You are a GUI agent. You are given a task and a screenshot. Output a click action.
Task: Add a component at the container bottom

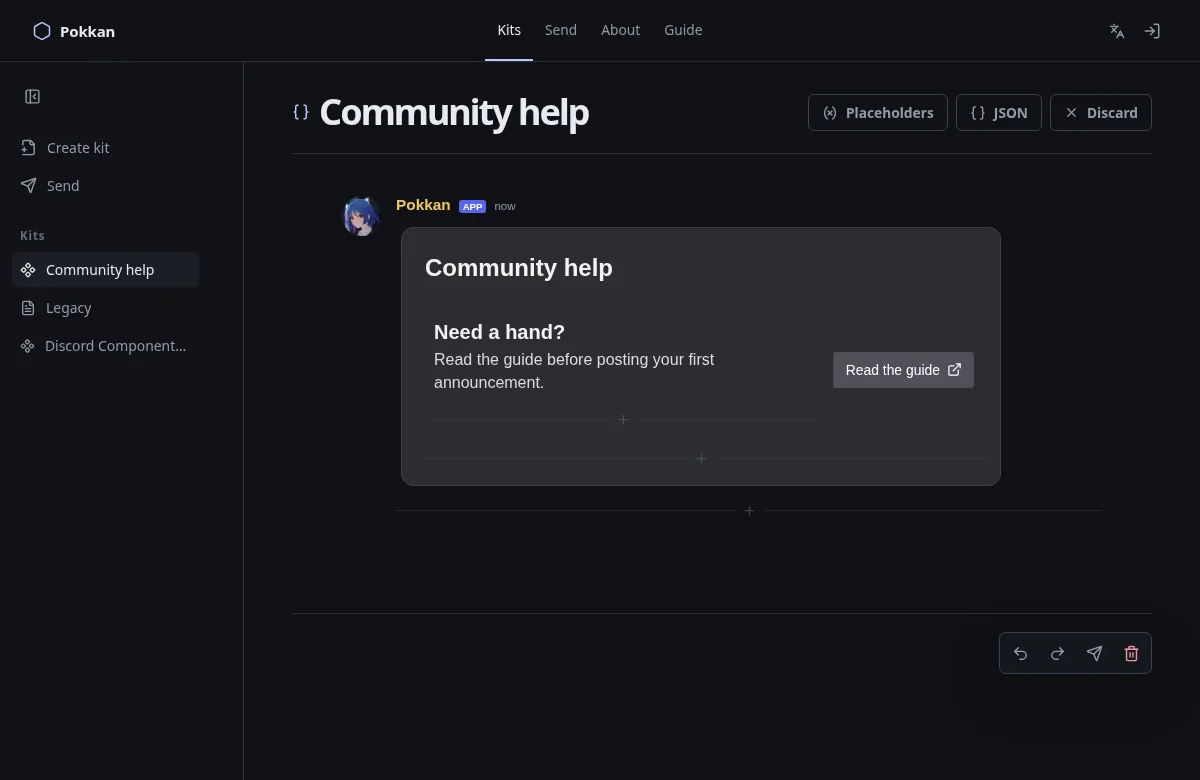[x=702, y=458]
